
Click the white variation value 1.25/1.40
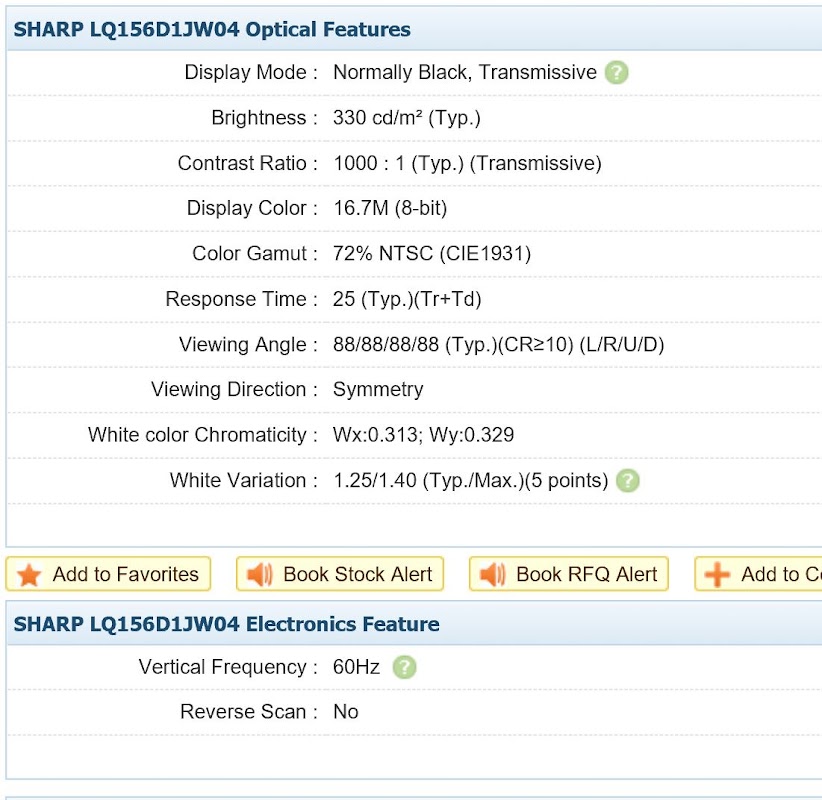(375, 480)
